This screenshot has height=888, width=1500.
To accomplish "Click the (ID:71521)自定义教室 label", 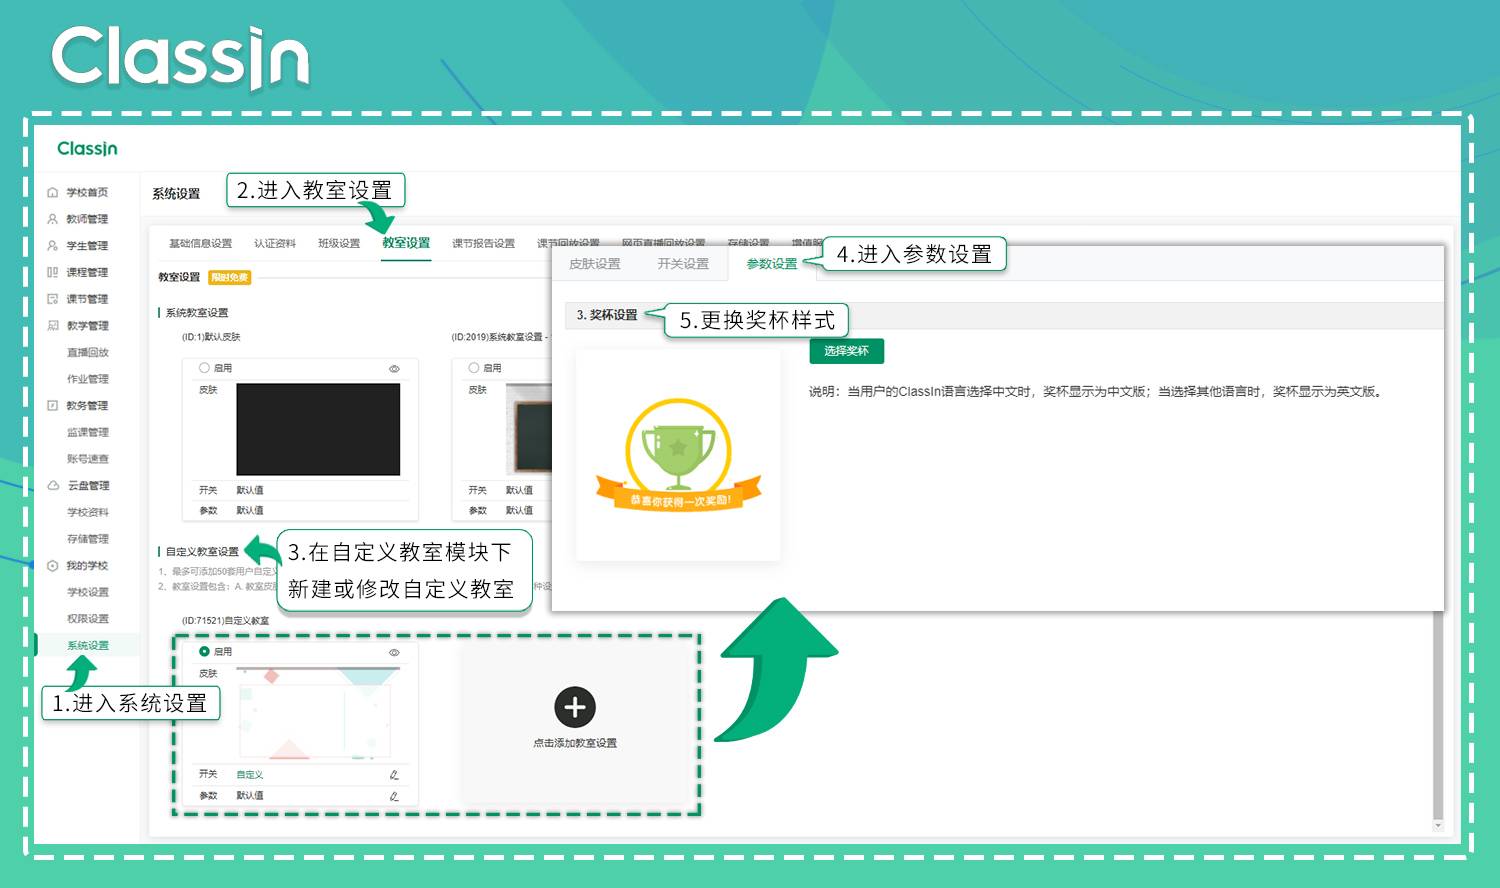I will (225, 621).
